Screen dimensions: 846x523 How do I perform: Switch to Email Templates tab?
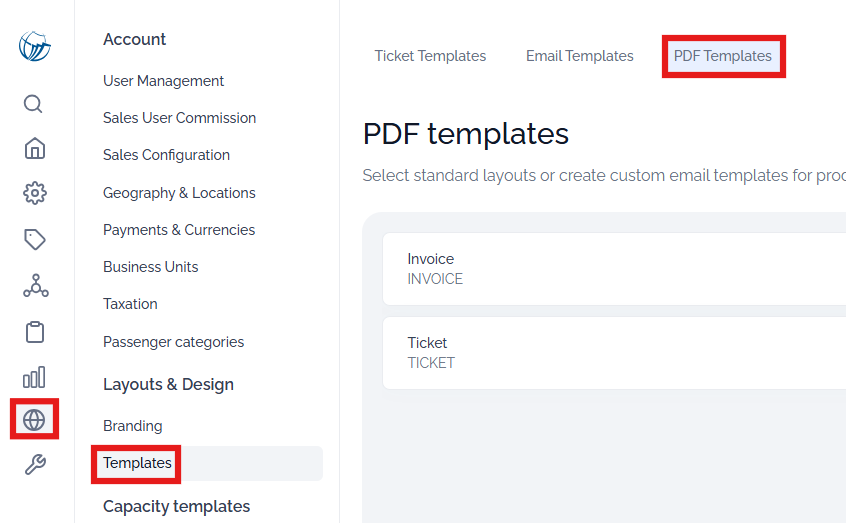[x=579, y=56]
